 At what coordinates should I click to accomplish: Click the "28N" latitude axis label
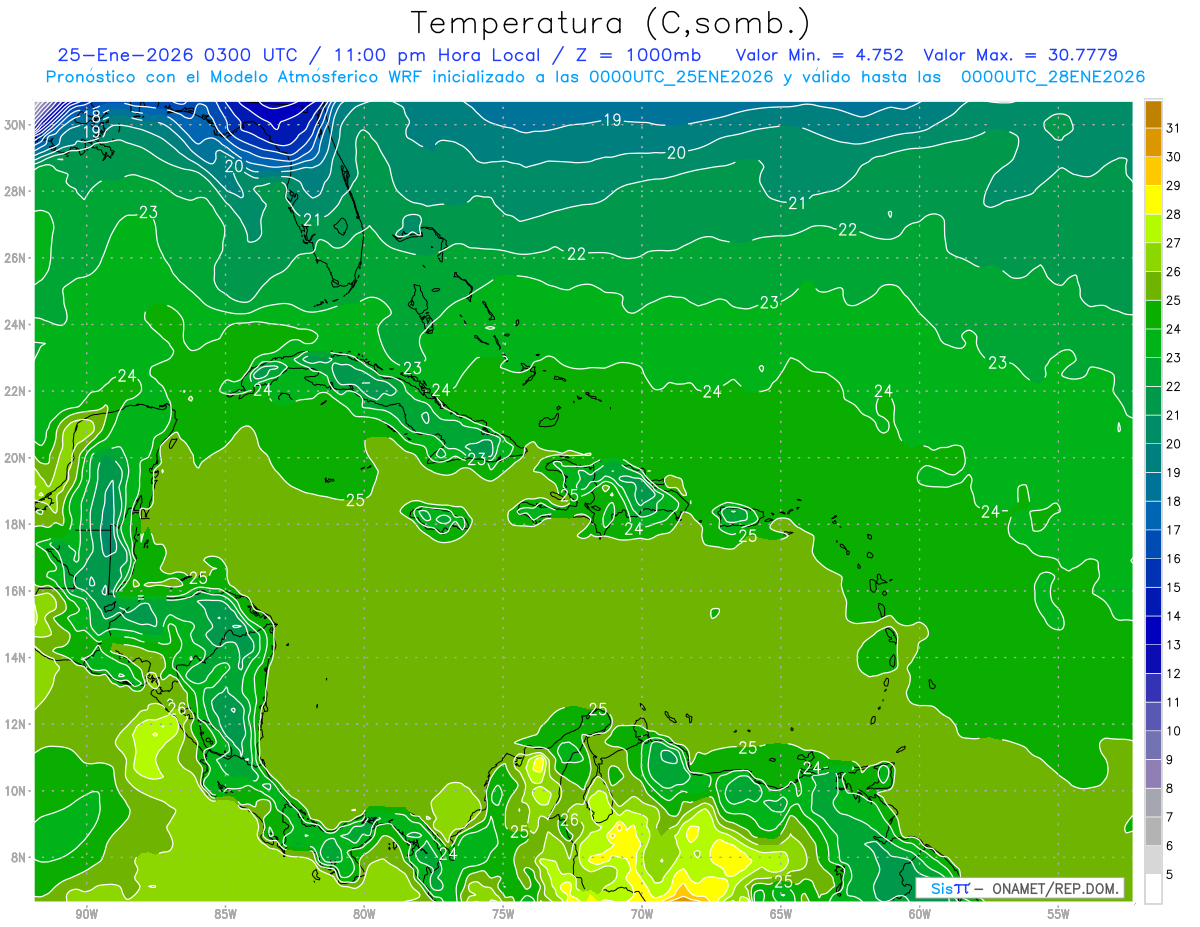click(16, 191)
